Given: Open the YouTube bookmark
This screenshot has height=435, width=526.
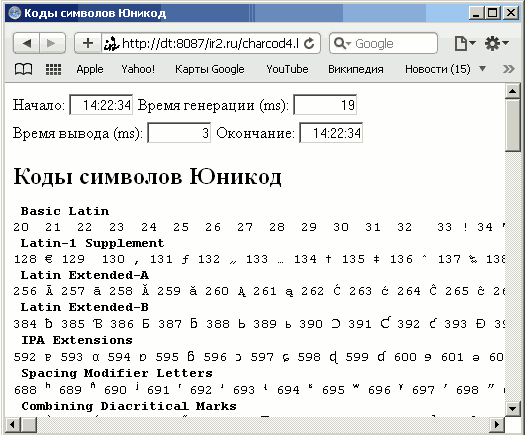Looking at the screenshot, I should click(x=287, y=69).
